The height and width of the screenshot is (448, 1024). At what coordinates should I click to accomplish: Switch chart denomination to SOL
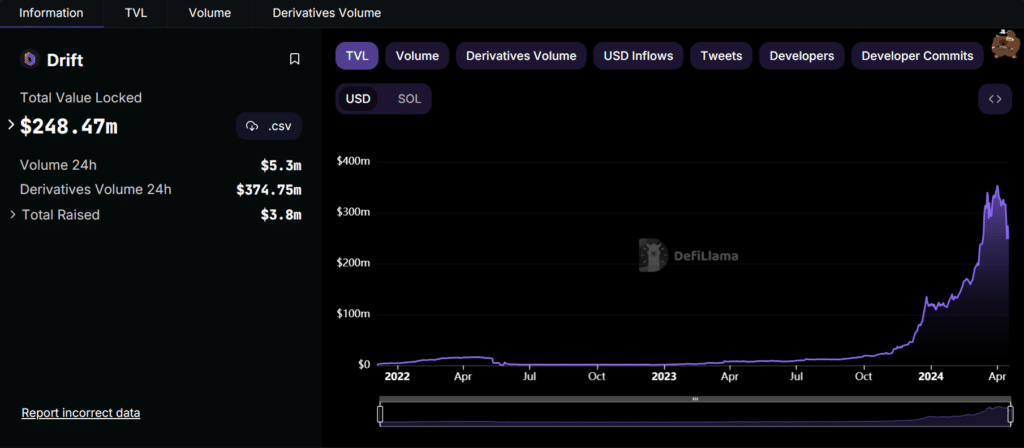tap(409, 99)
